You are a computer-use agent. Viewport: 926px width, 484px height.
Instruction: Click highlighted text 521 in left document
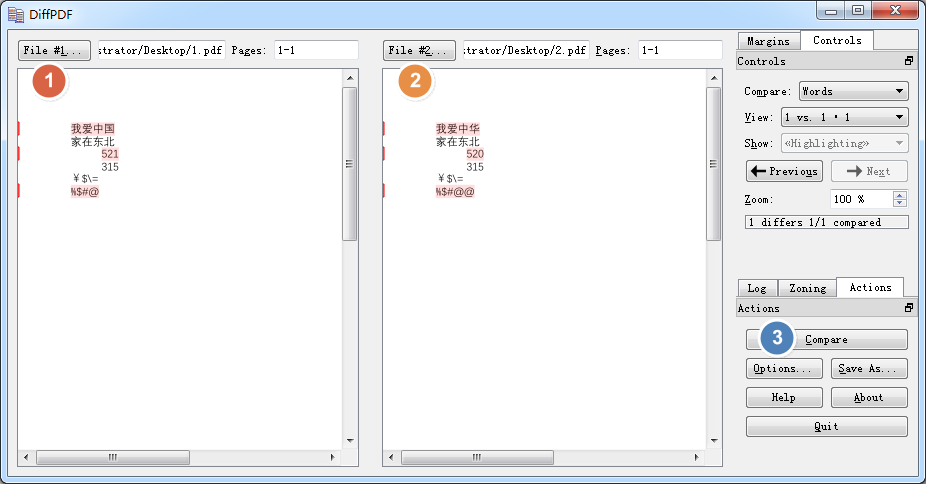point(110,154)
